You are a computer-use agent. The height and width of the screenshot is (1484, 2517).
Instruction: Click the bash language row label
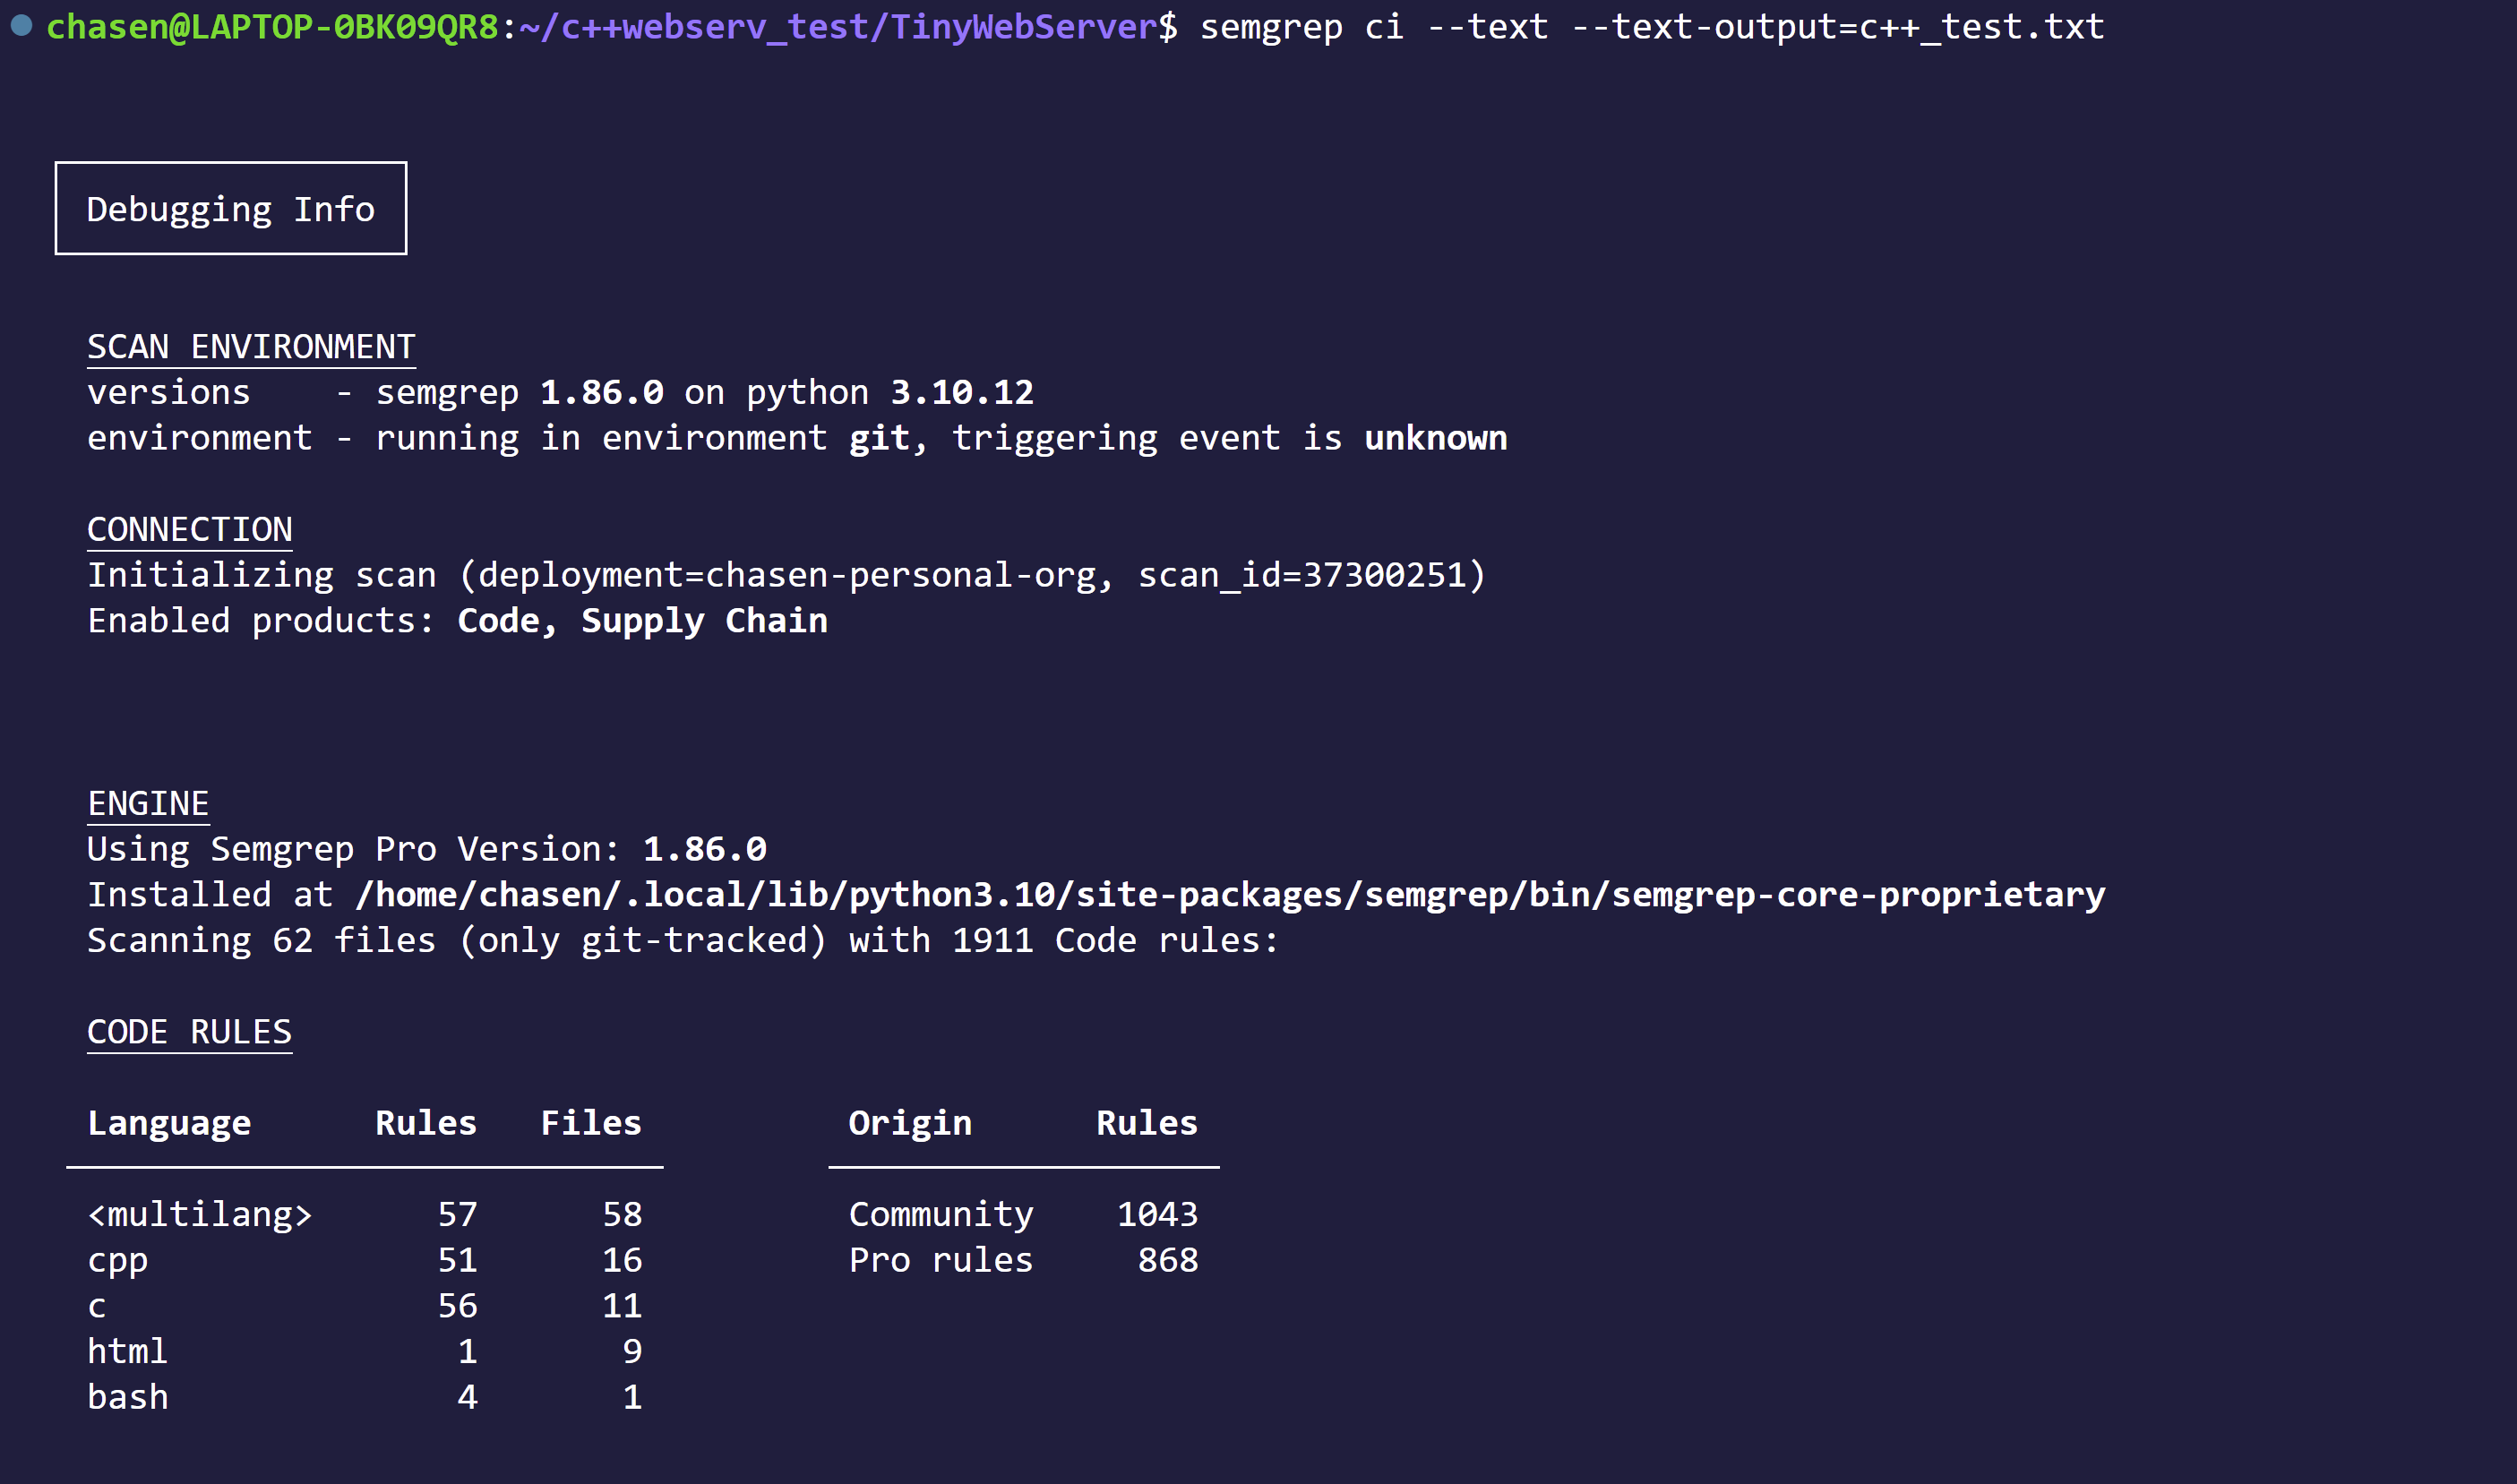point(128,1397)
